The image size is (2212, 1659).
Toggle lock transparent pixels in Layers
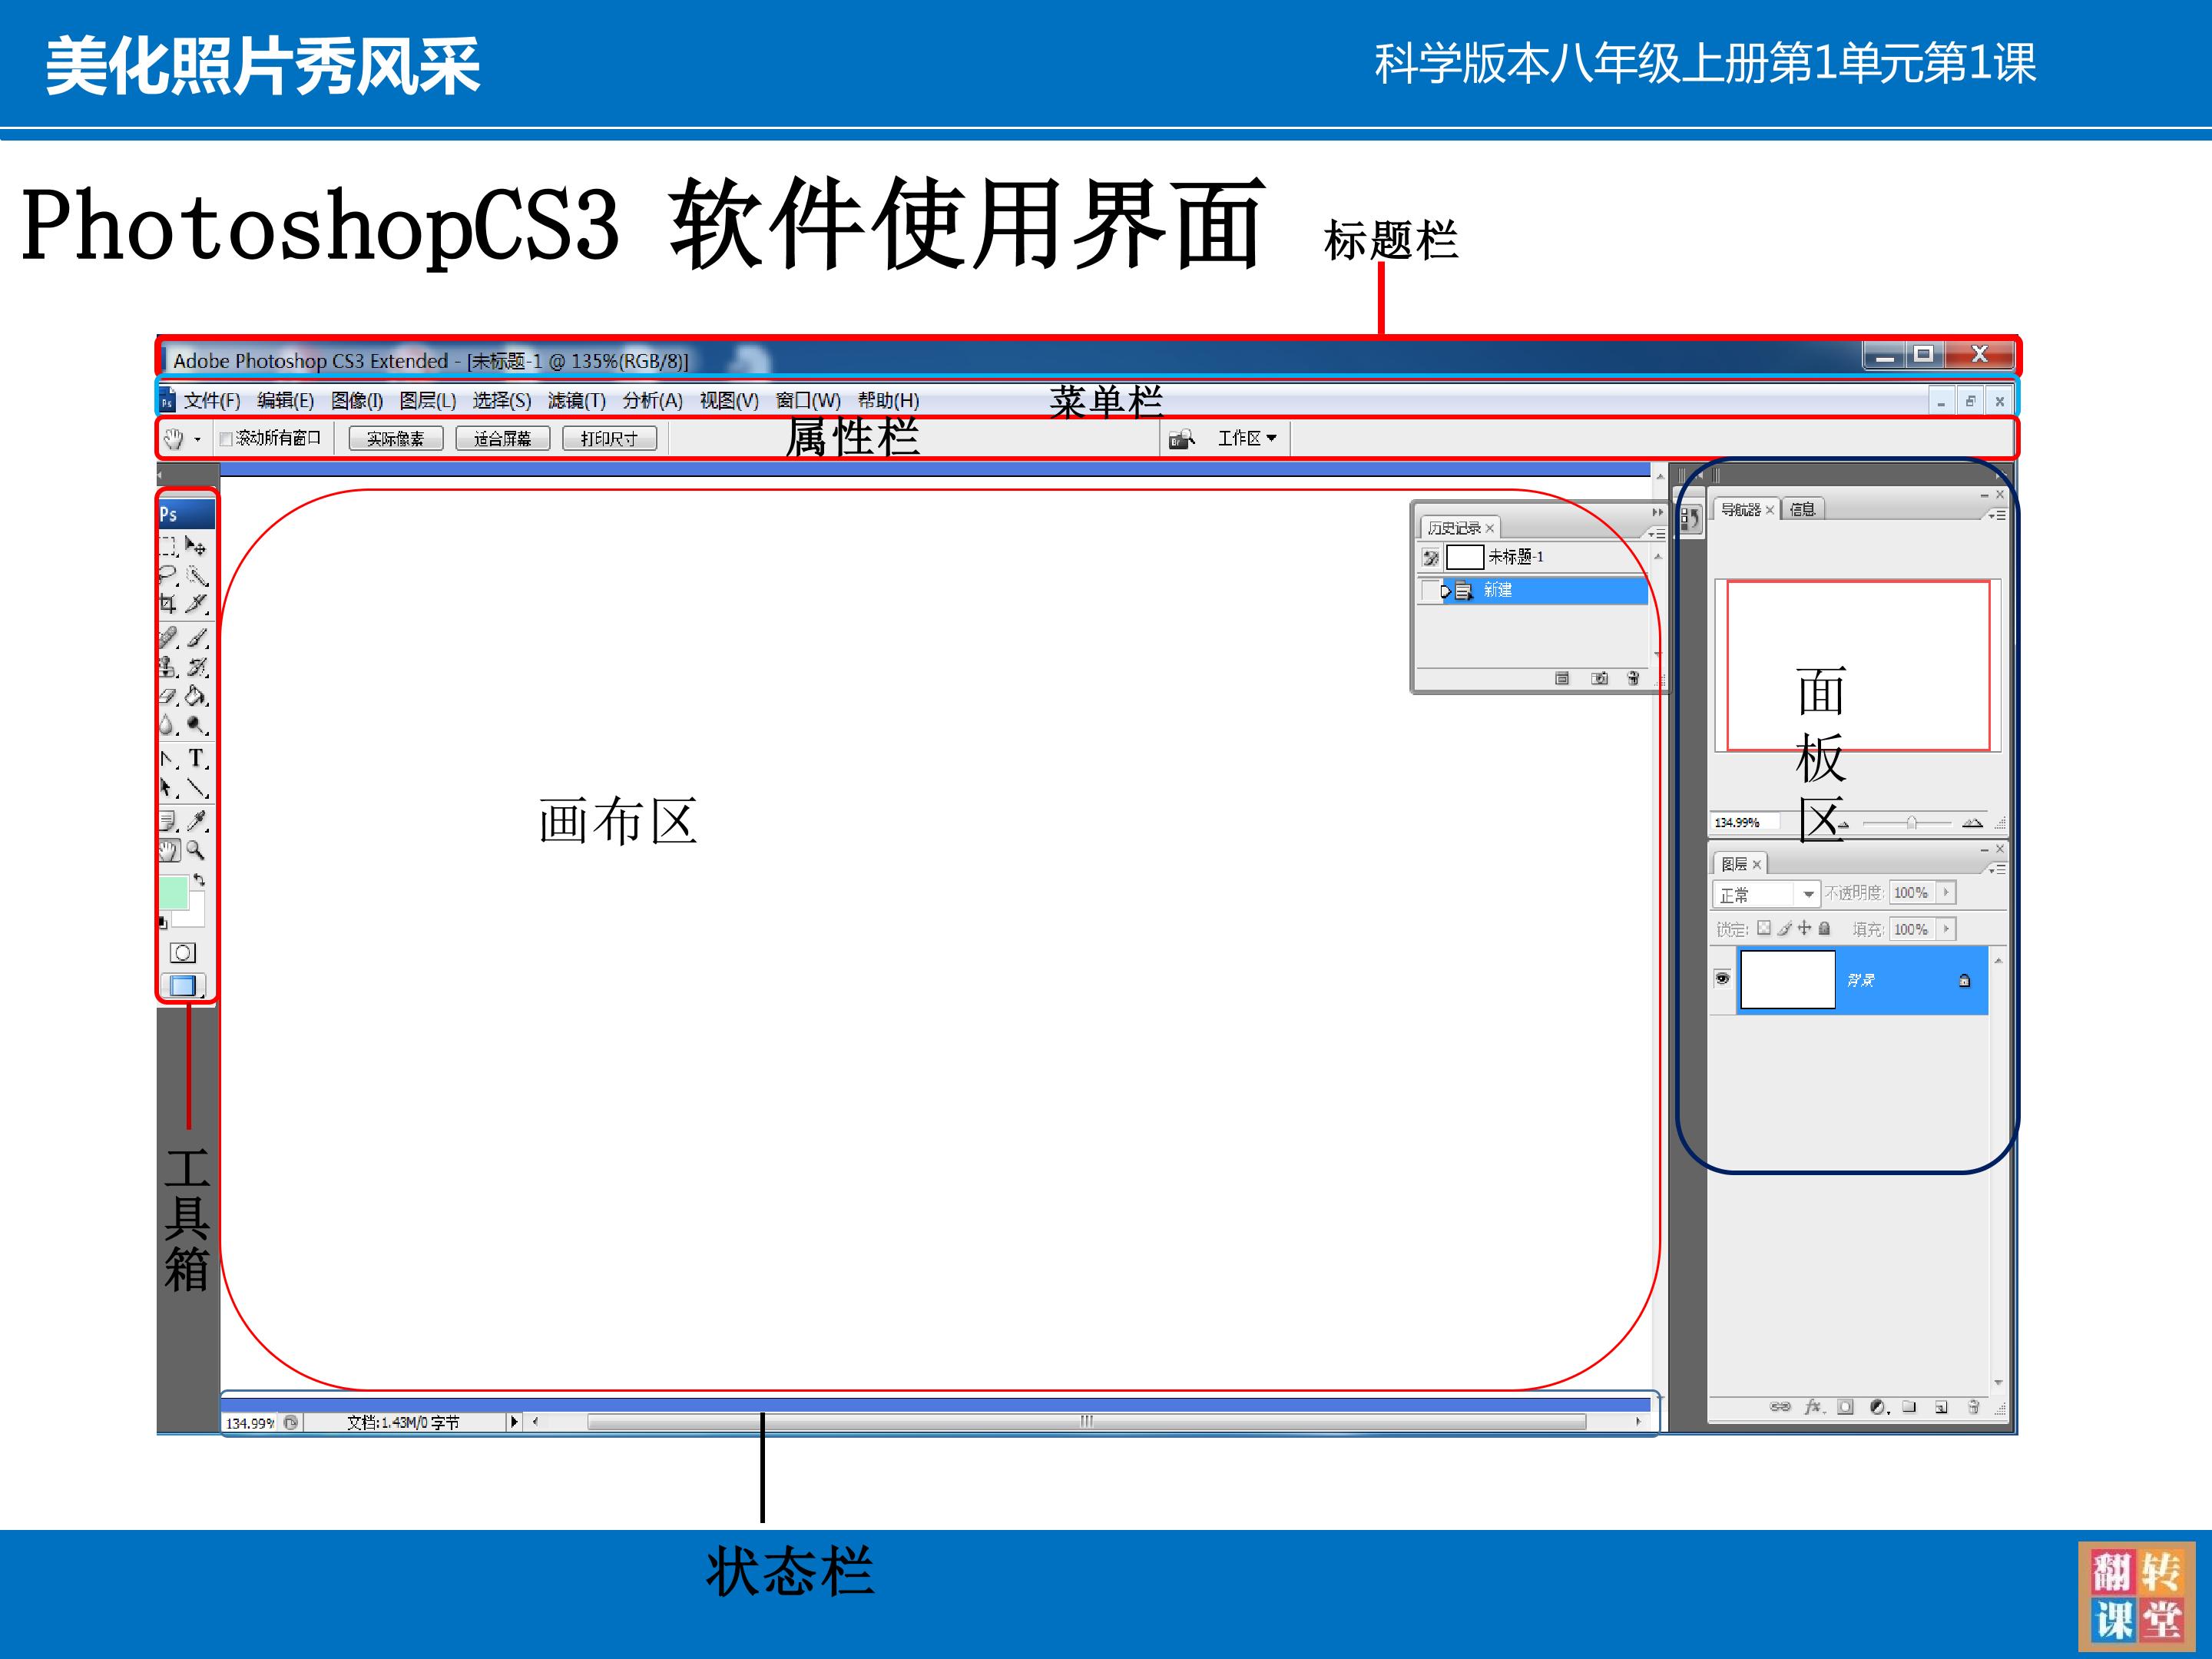1764,928
